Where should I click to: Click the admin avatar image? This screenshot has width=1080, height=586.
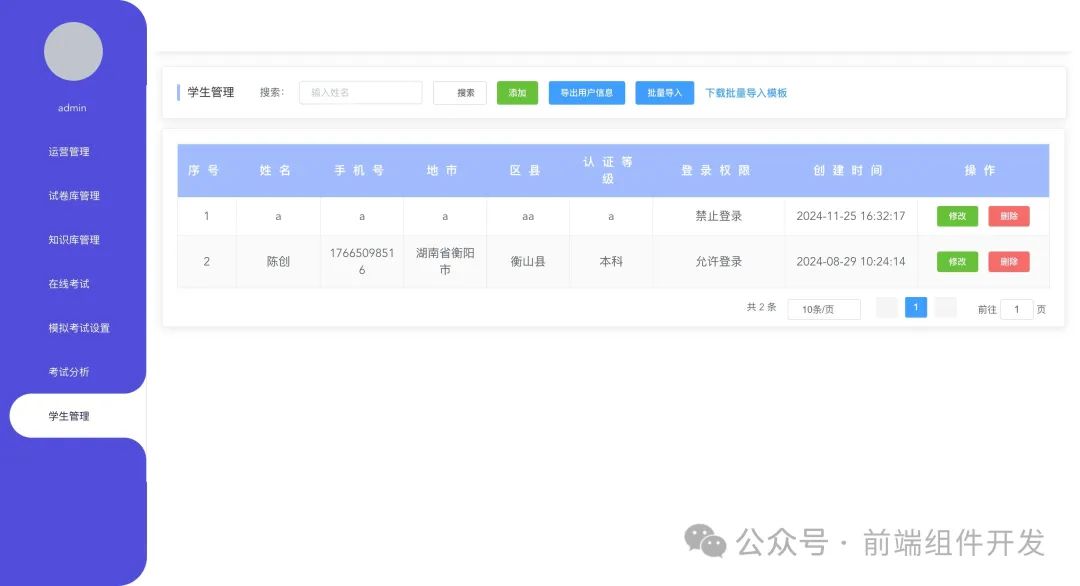(x=73, y=51)
